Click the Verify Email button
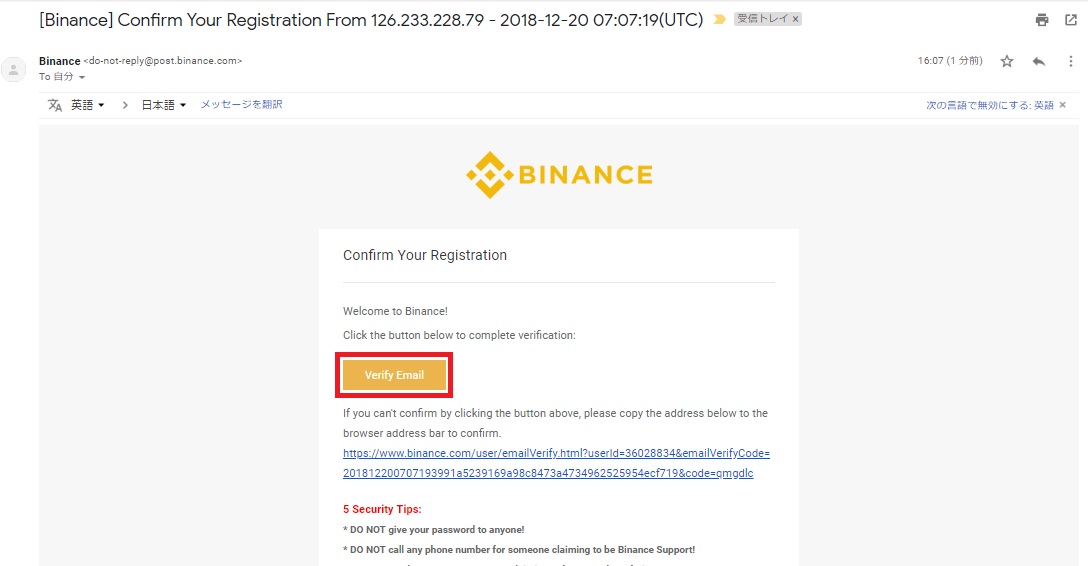This screenshot has width=1088, height=566. click(x=394, y=375)
